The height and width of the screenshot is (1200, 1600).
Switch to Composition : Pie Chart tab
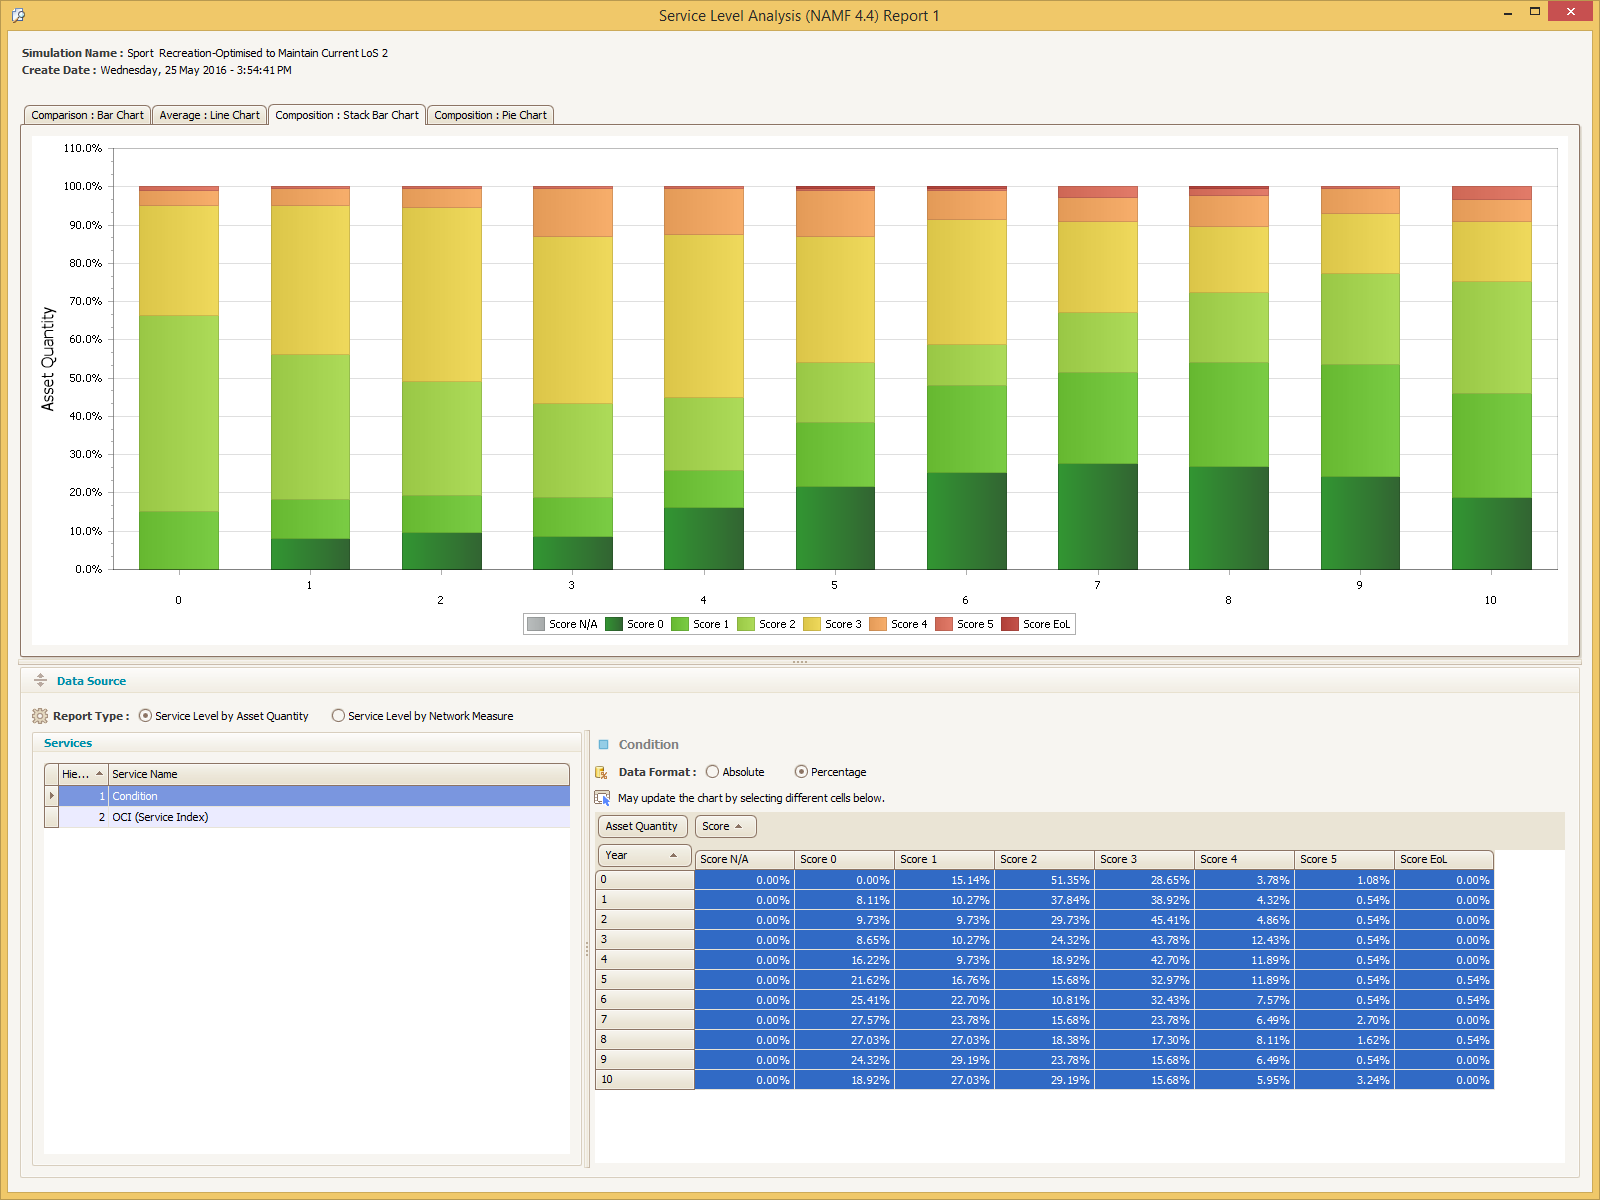tap(490, 115)
